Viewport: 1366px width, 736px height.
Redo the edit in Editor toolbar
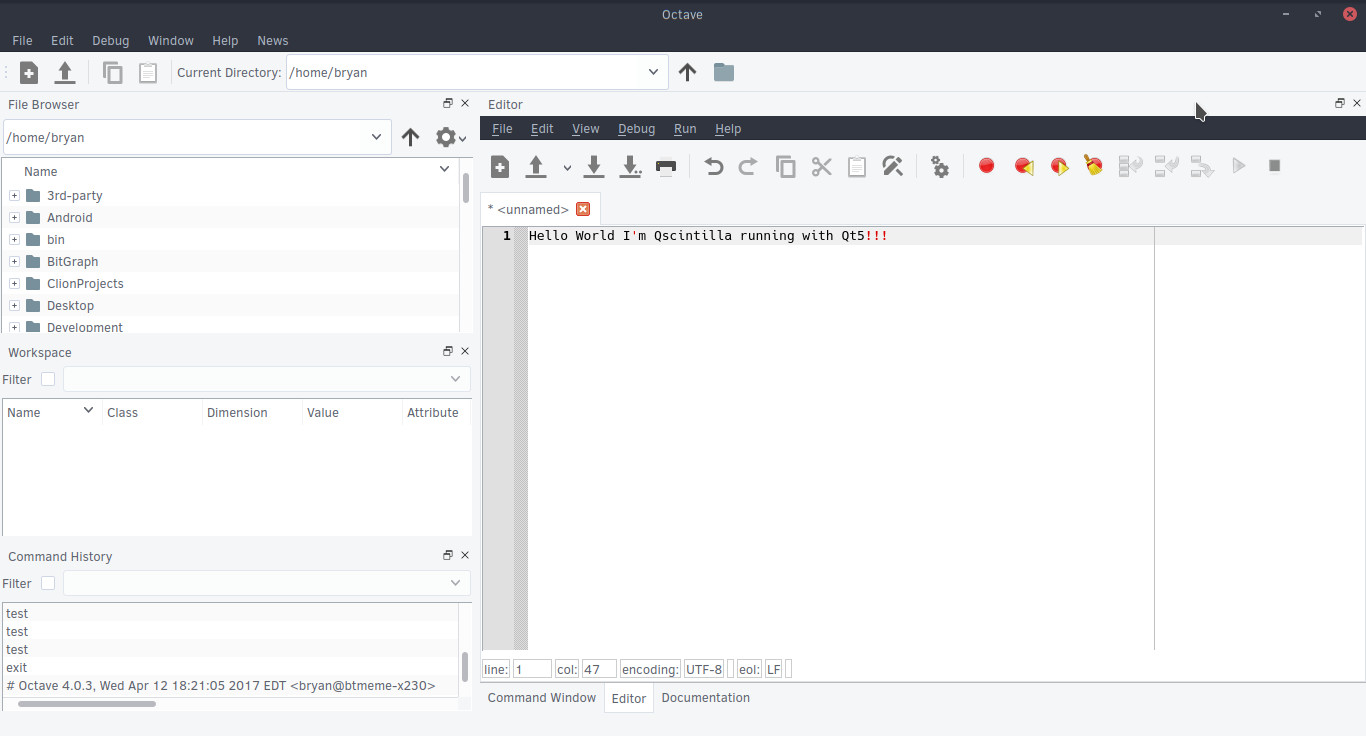(x=748, y=167)
